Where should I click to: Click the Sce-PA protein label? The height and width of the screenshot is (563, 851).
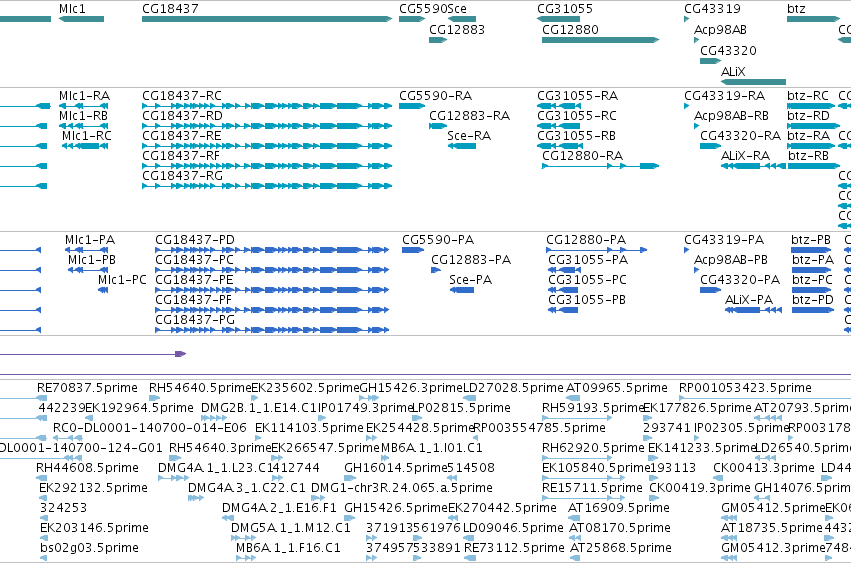coord(471,280)
